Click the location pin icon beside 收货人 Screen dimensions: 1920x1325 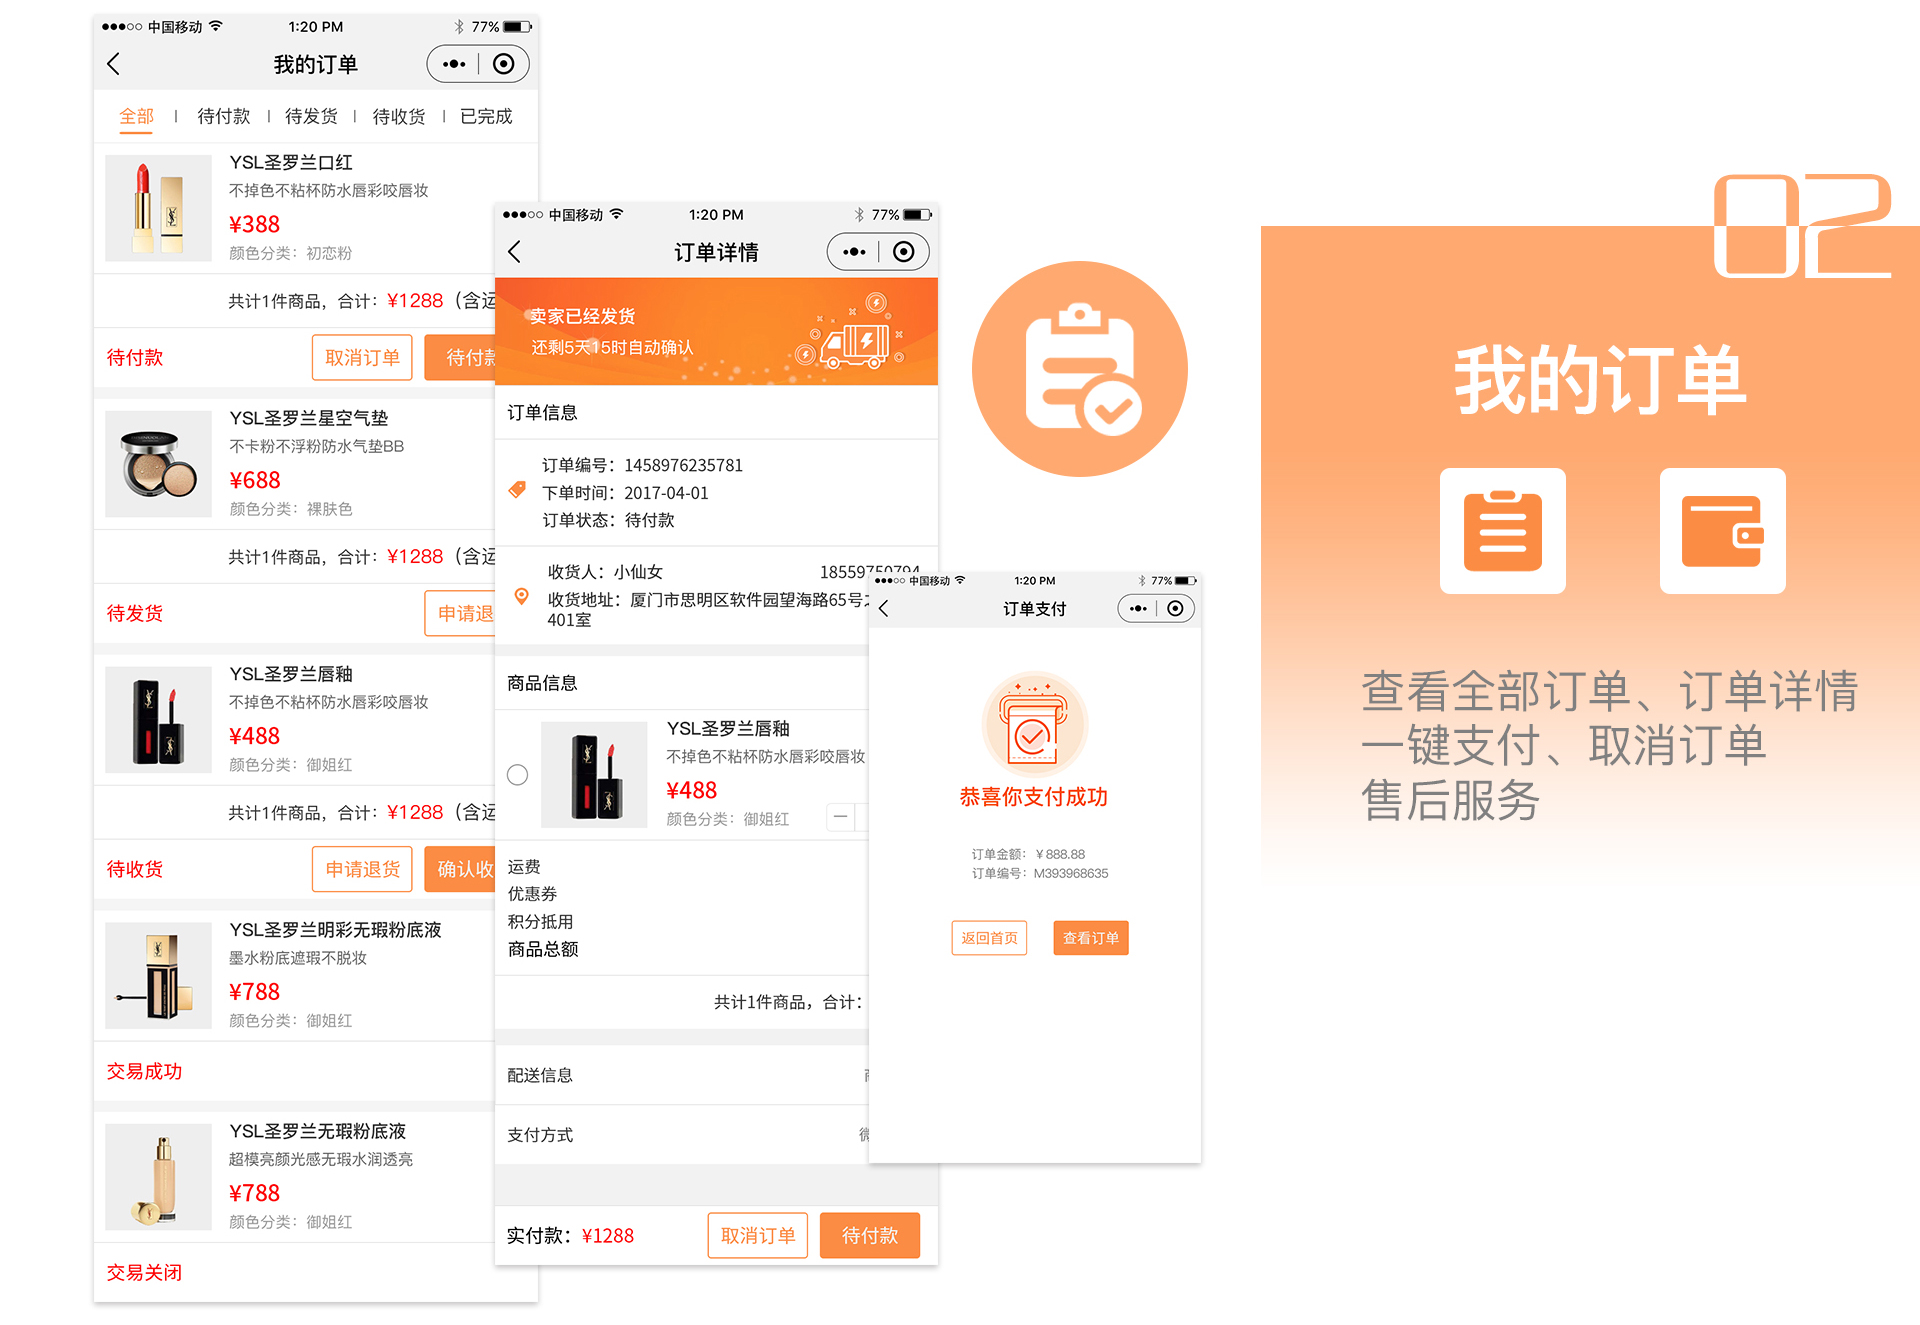click(x=521, y=596)
